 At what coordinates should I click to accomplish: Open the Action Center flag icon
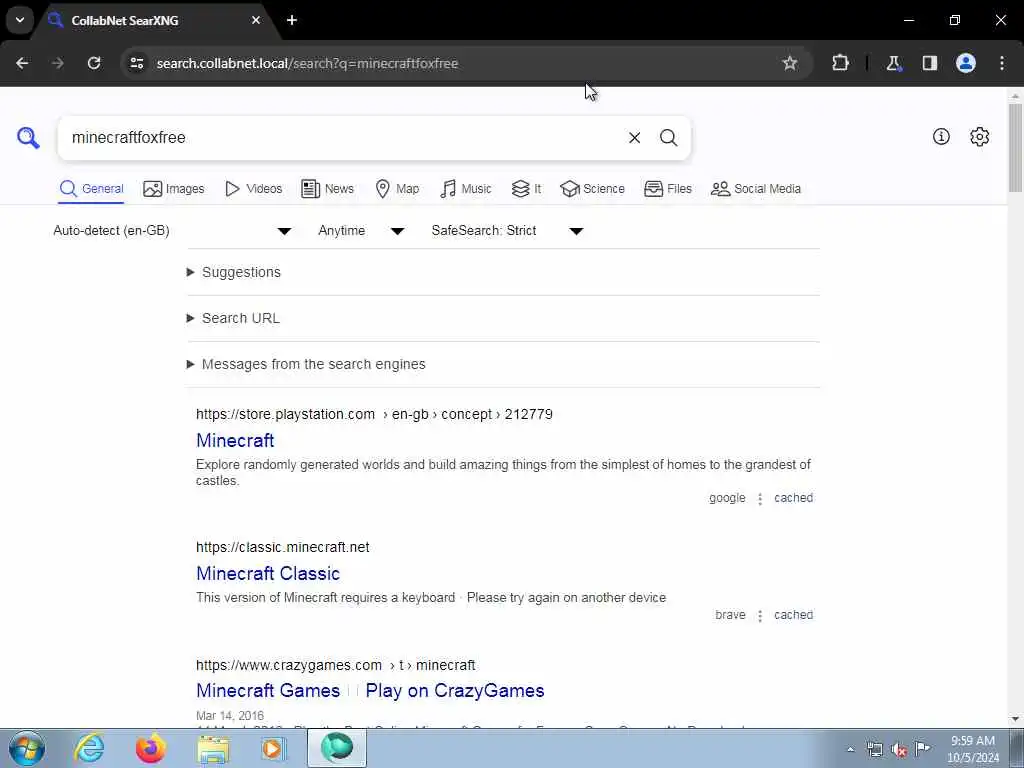(x=922, y=749)
